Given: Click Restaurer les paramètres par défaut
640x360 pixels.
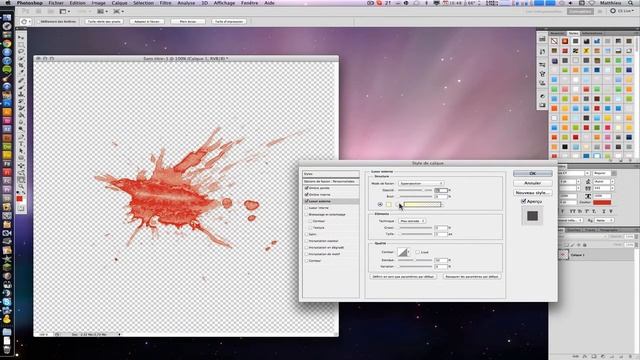Looking at the screenshot, I should (x=472, y=277).
